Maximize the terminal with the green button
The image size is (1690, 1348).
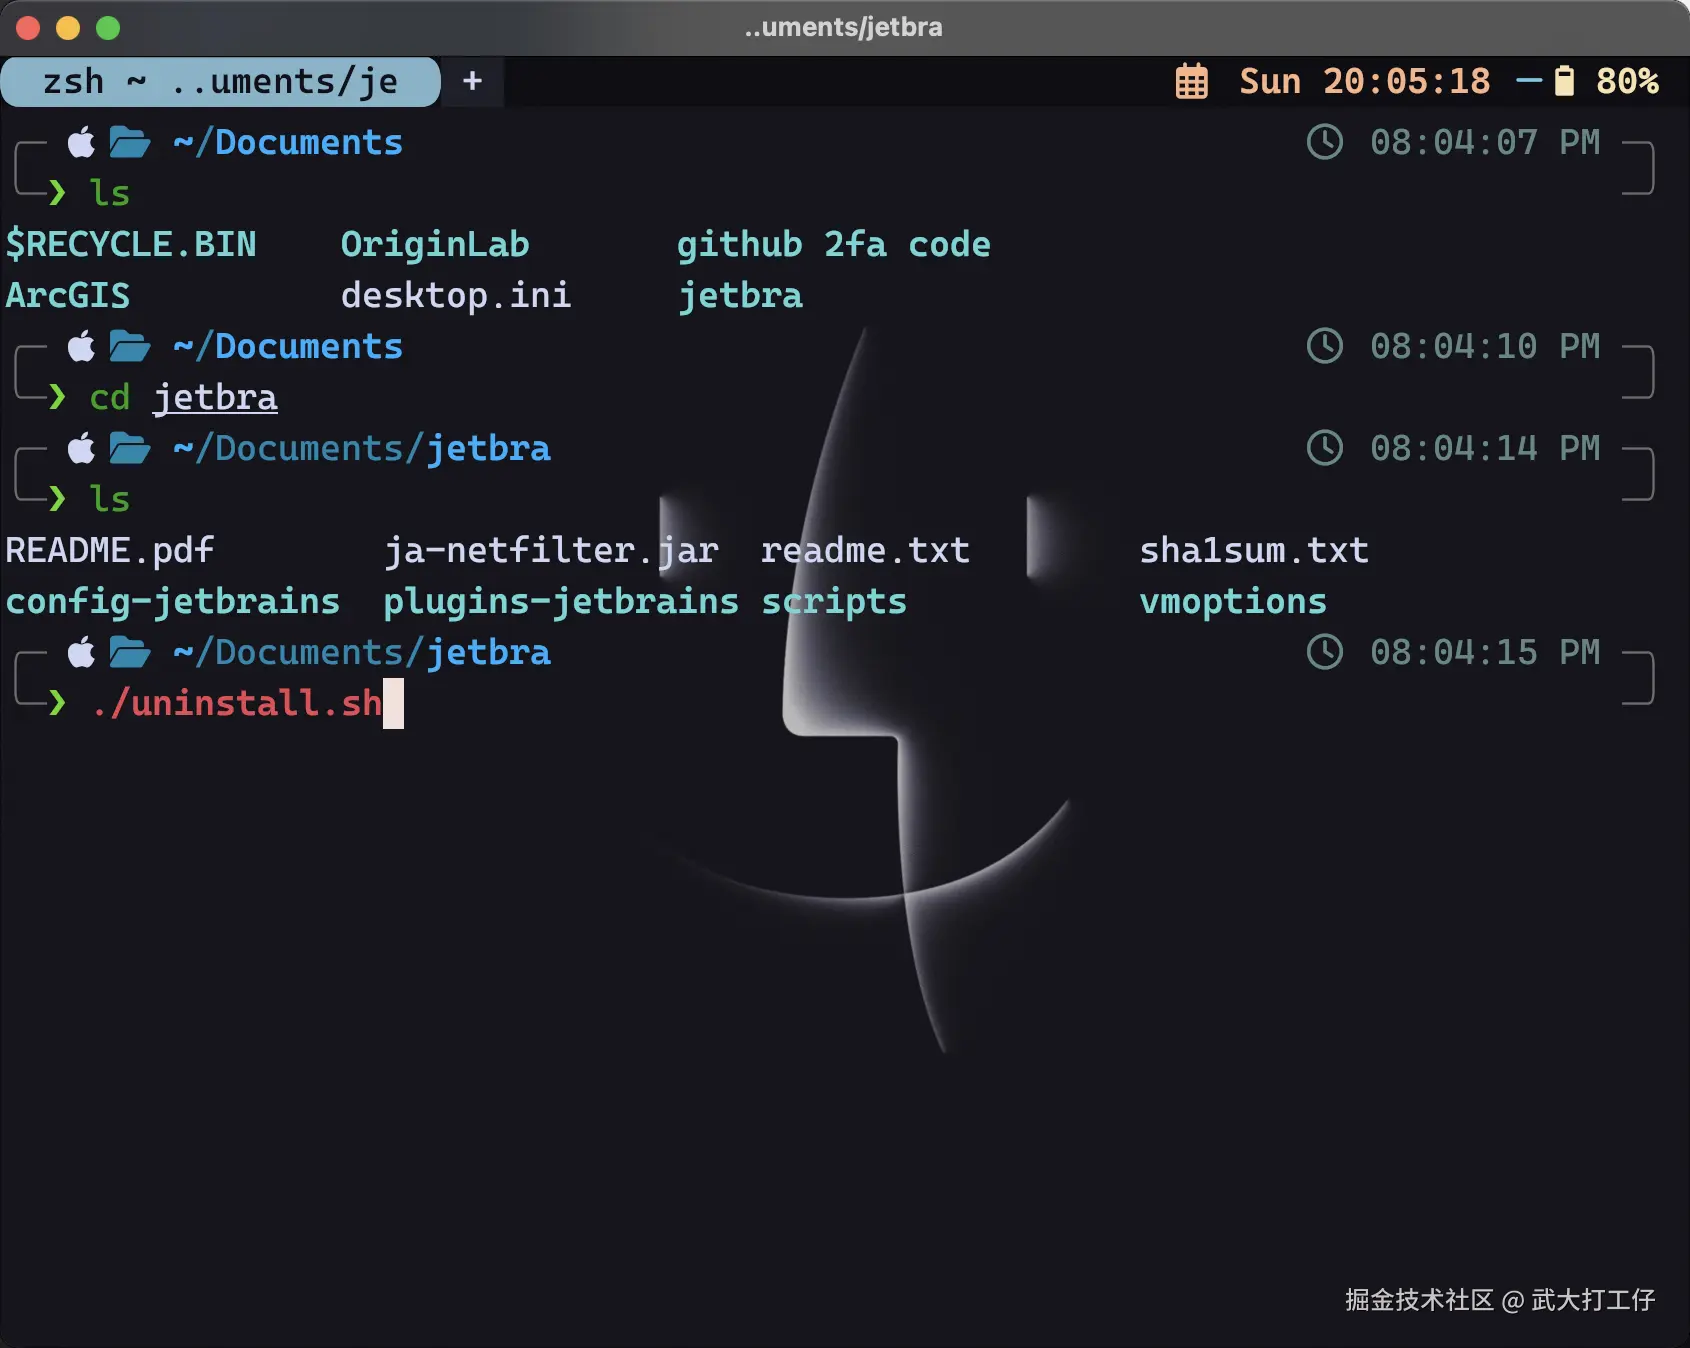(108, 28)
